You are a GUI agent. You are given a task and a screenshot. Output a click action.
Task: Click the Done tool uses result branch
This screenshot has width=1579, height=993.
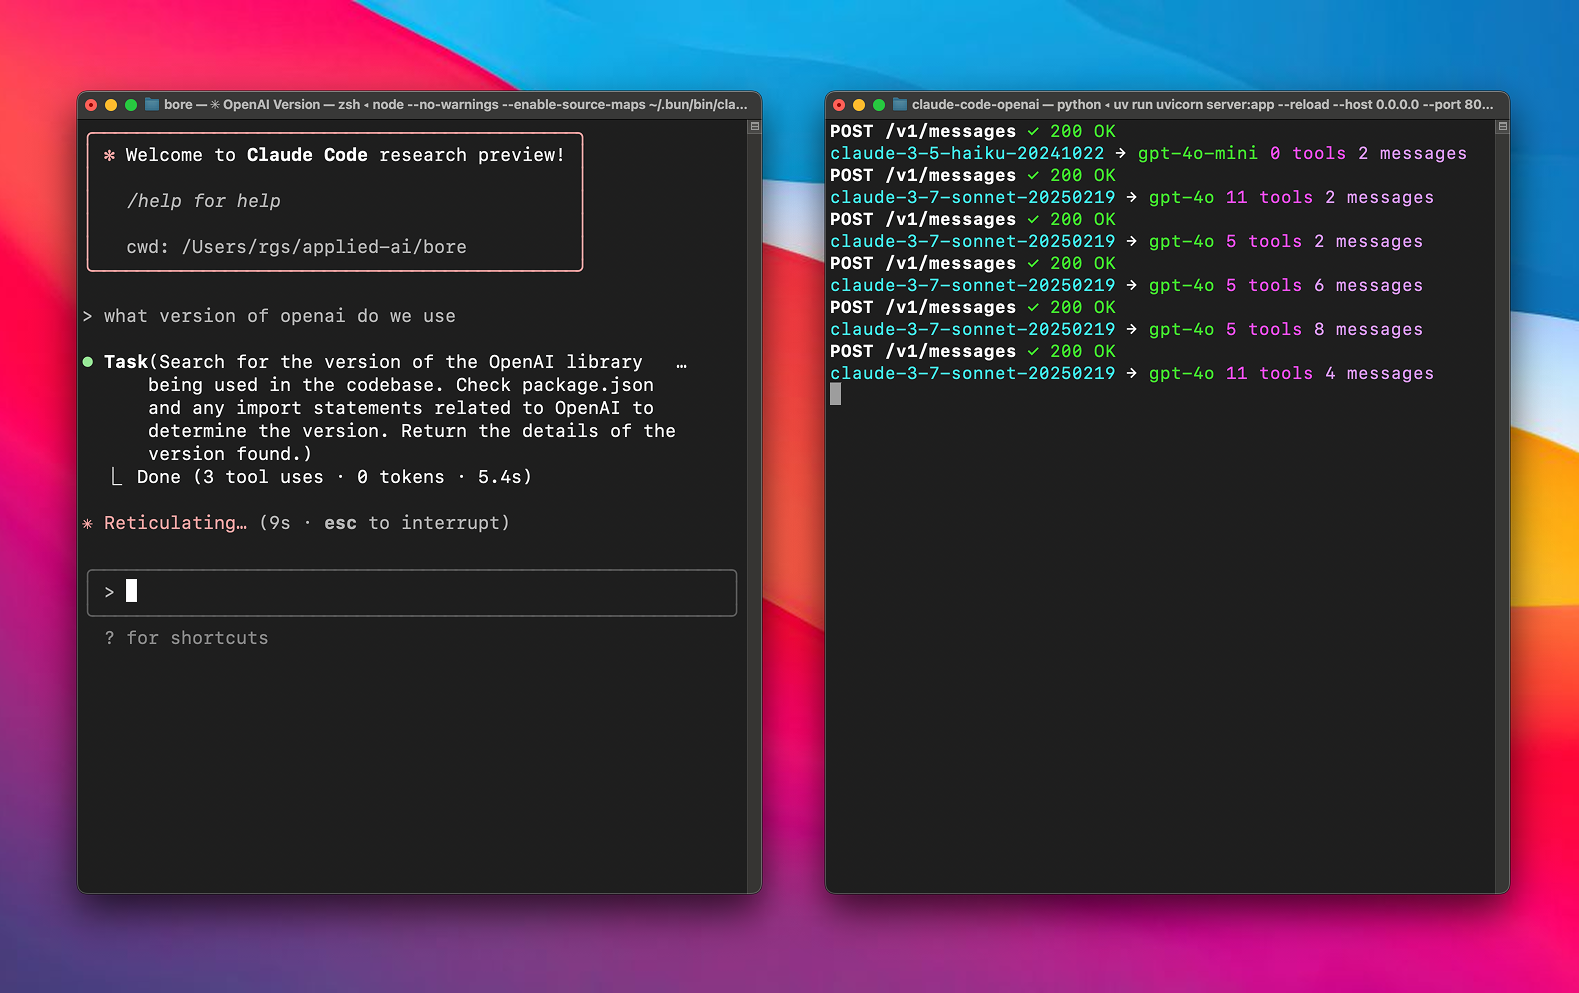117,477
